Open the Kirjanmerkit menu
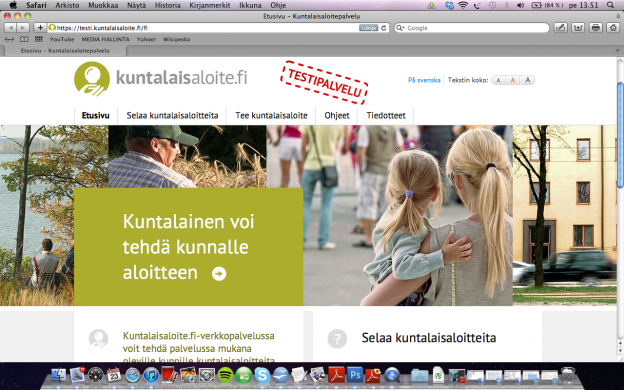The image size is (624, 390). coord(209,5)
